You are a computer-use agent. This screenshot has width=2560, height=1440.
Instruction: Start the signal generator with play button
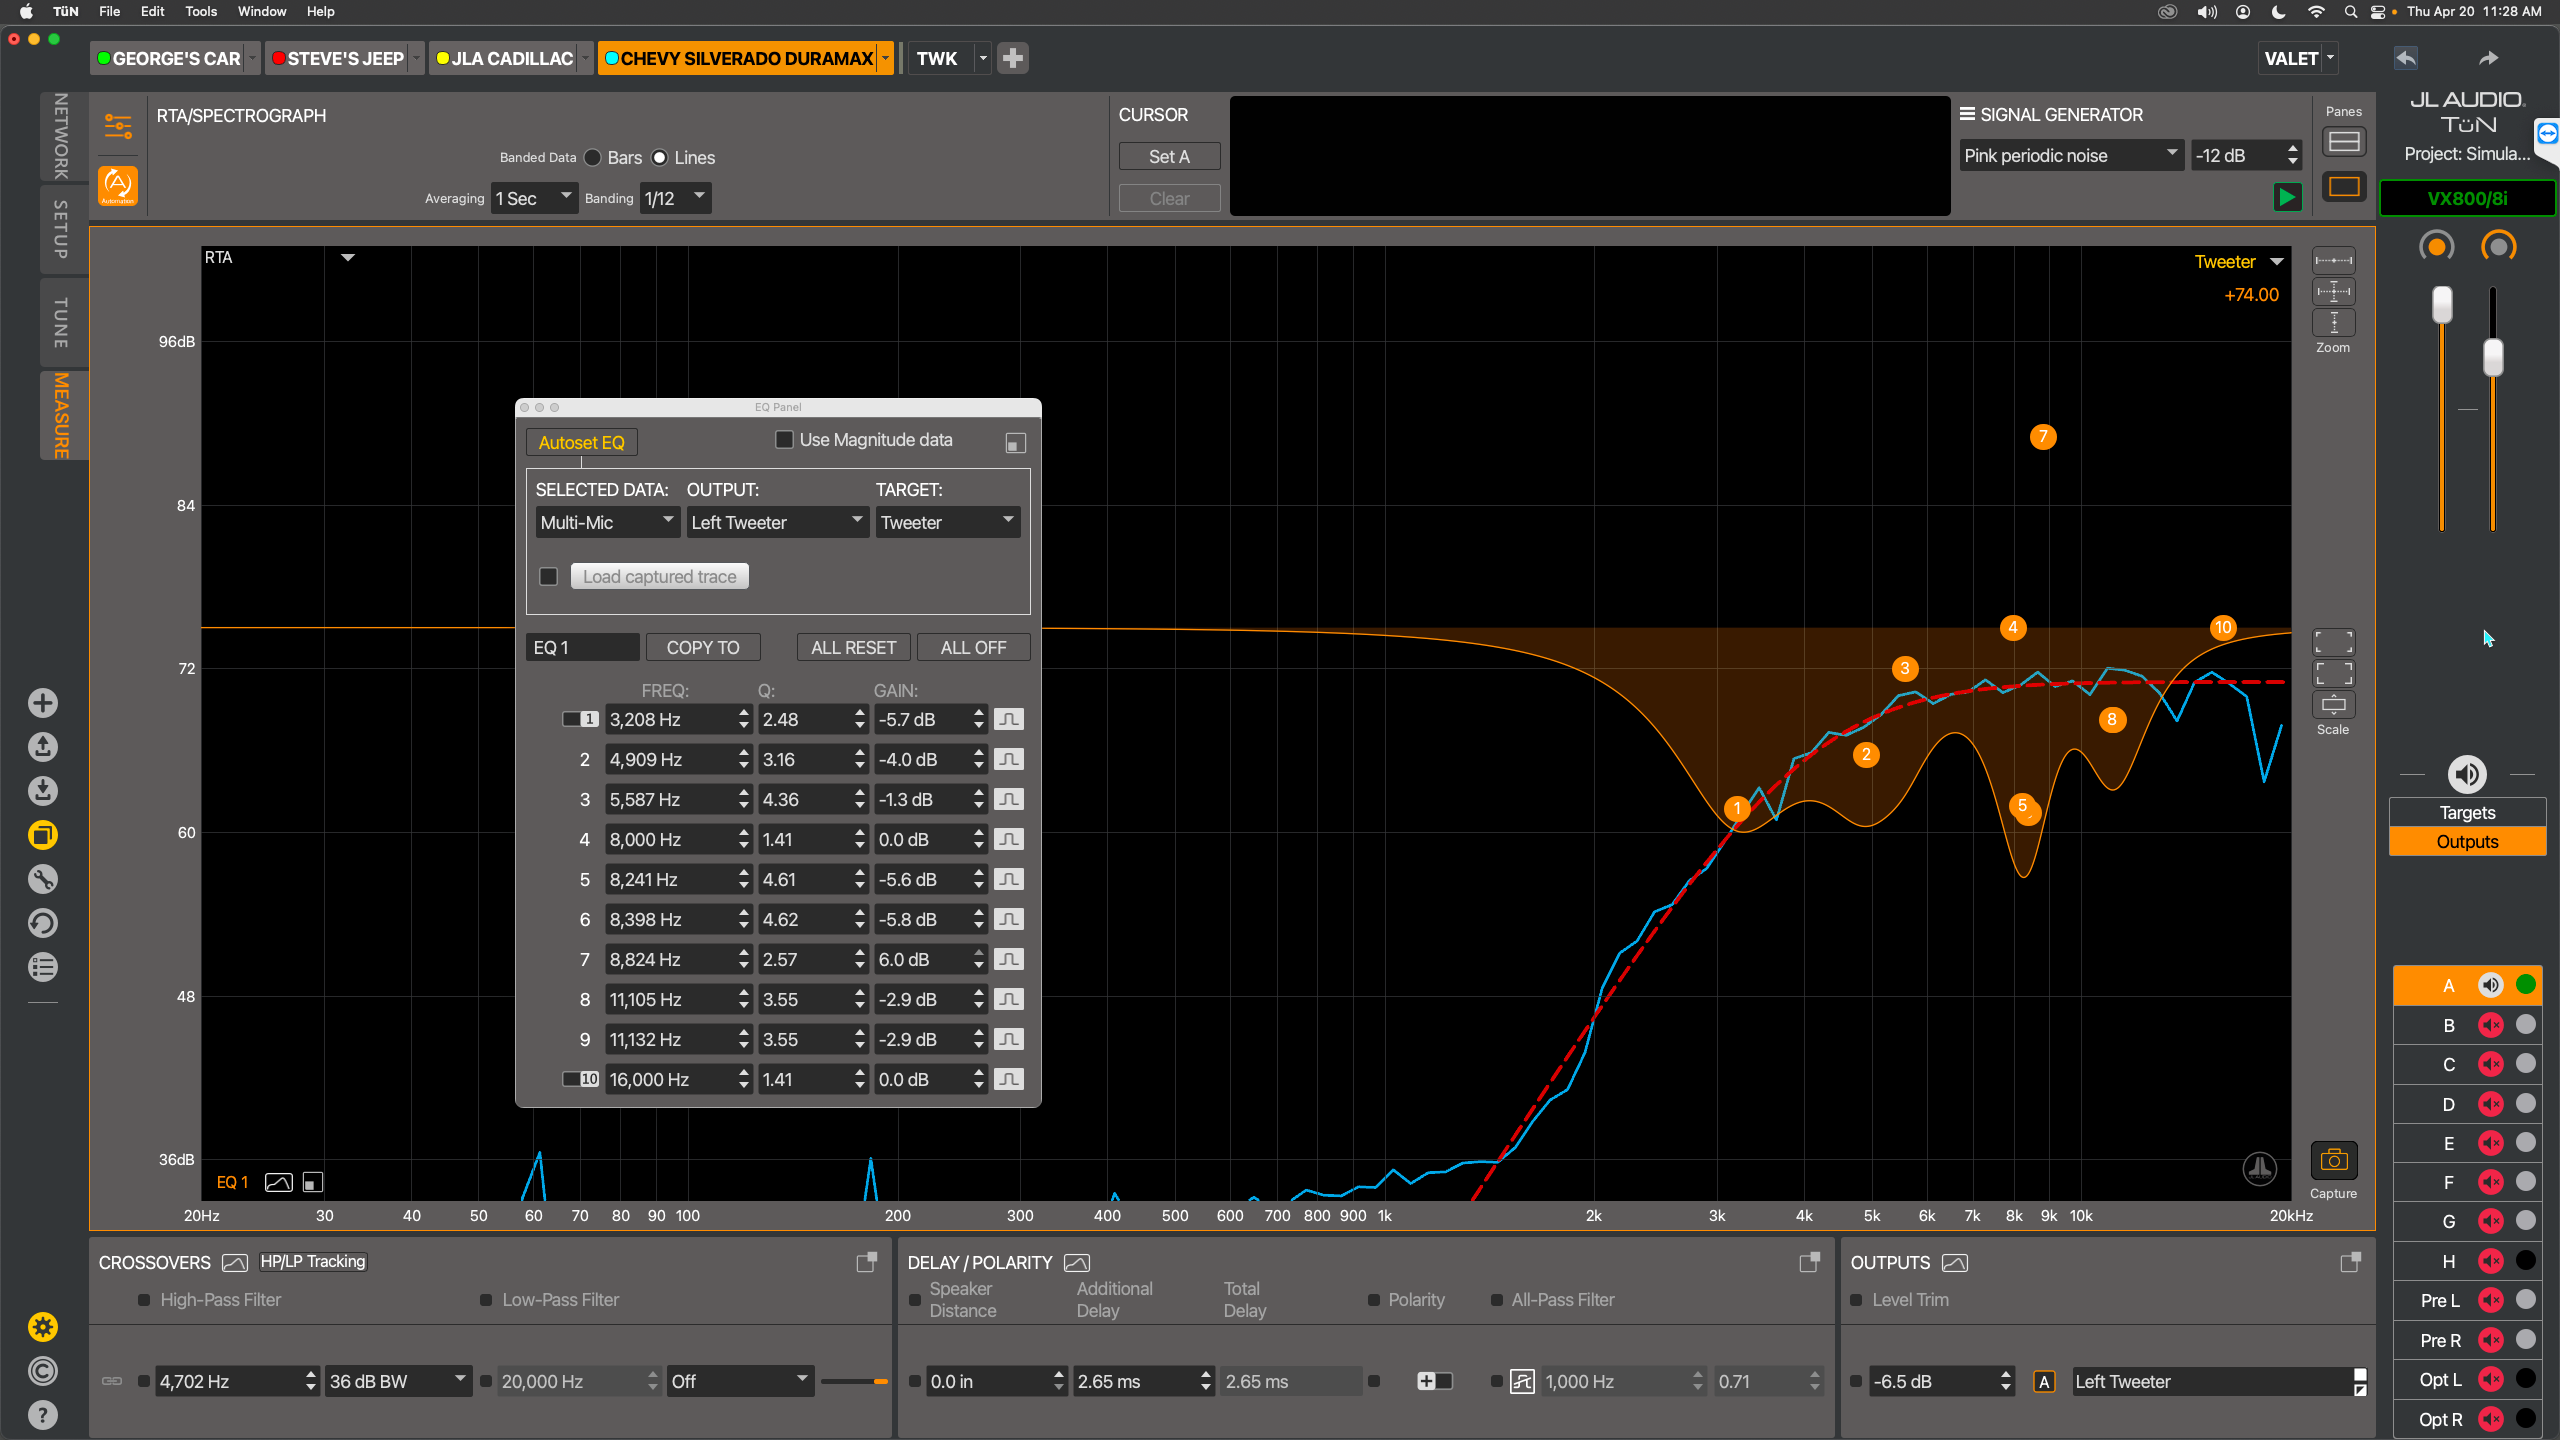pos(2287,197)
